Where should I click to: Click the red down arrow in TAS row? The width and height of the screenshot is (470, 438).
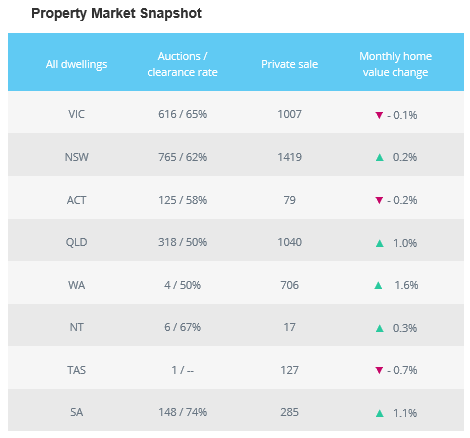pyautogui.click(x=379, y=370)
